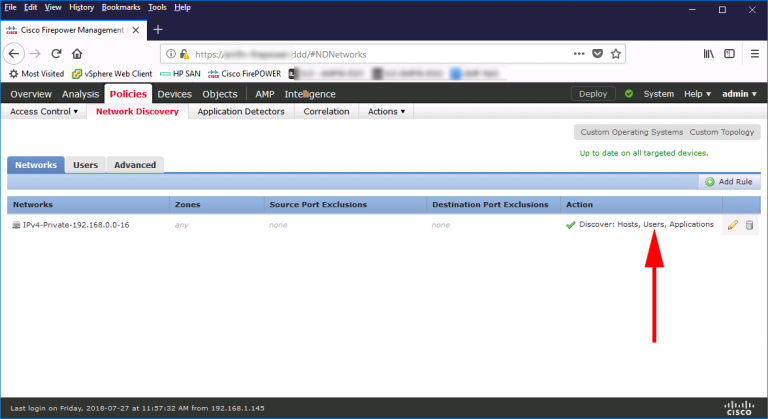Open the admin user dropdown

pyautogui.click(x=739, y=94)
